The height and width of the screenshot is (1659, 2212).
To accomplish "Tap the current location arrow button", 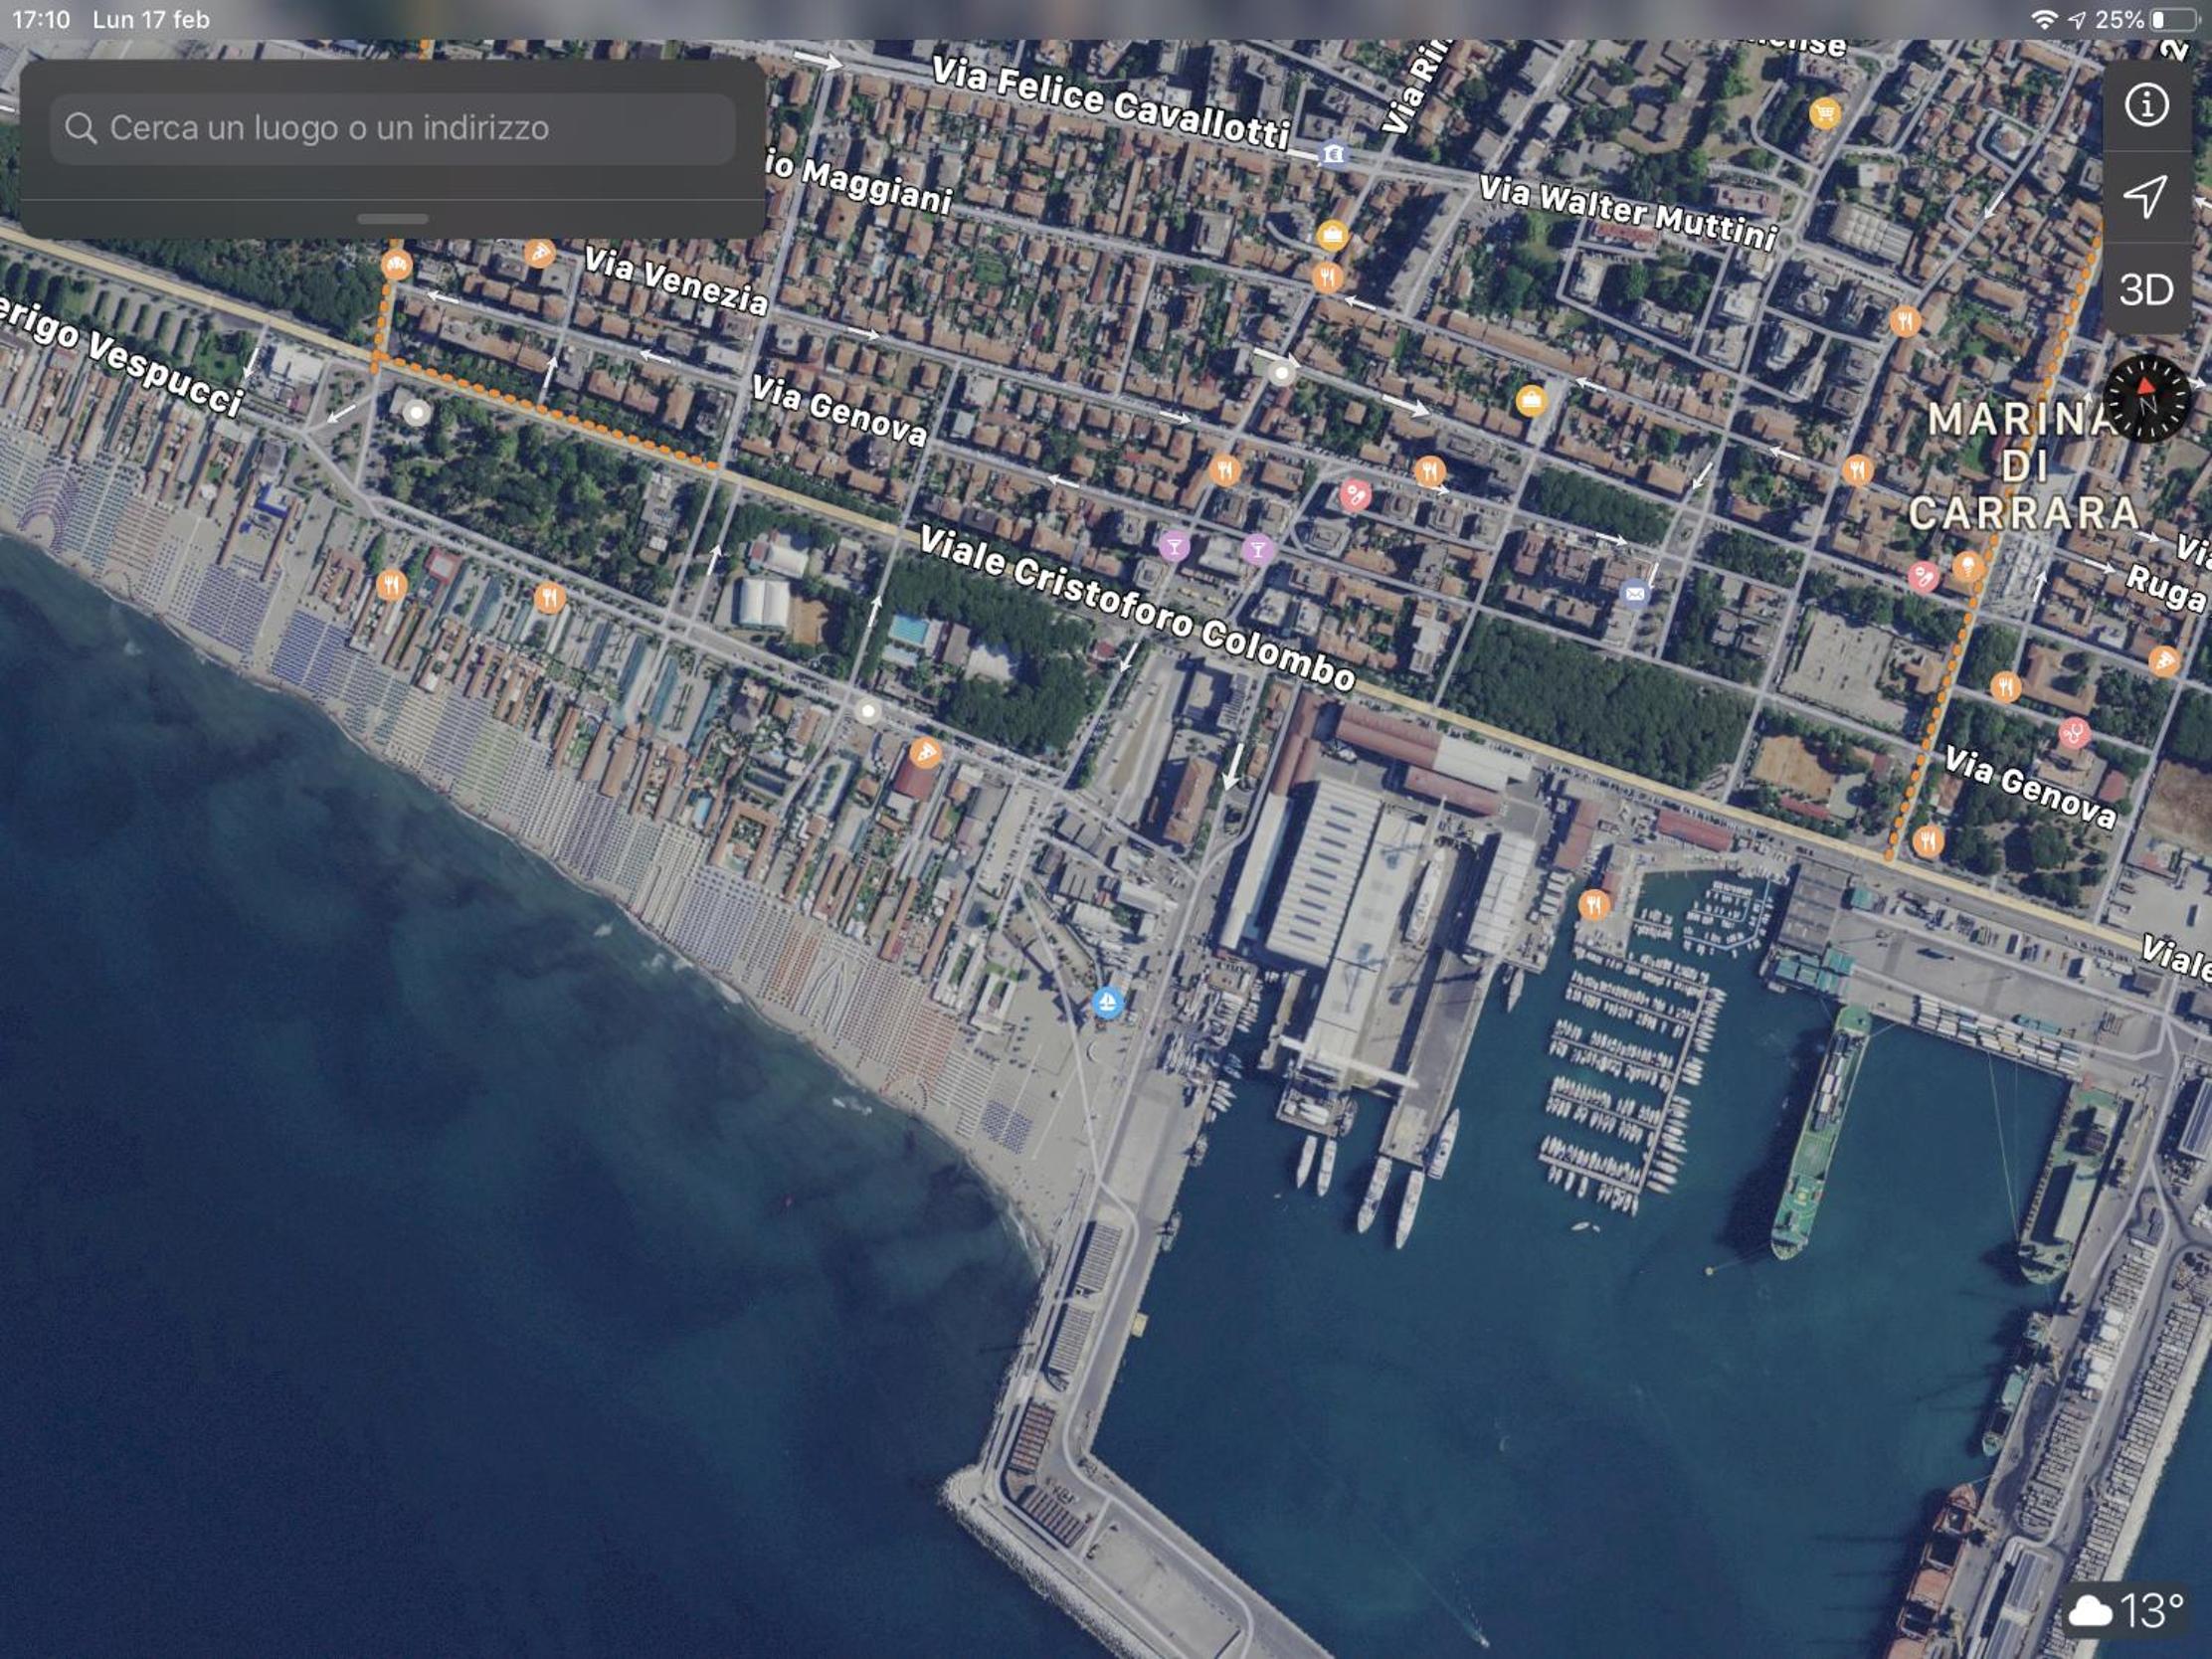I will pyautogui.click(x=2146, y=196).
